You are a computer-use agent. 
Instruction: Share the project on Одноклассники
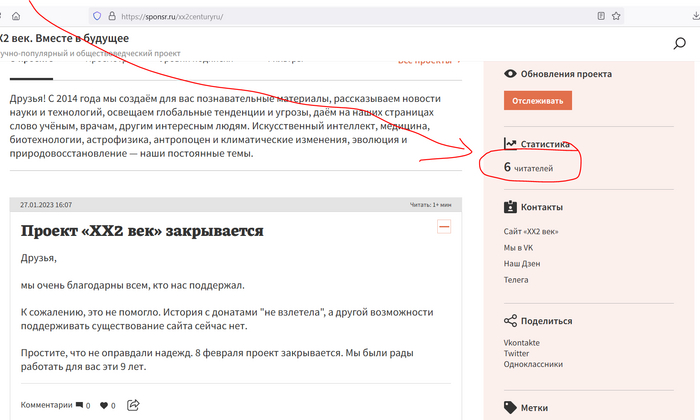pos(533,364)
